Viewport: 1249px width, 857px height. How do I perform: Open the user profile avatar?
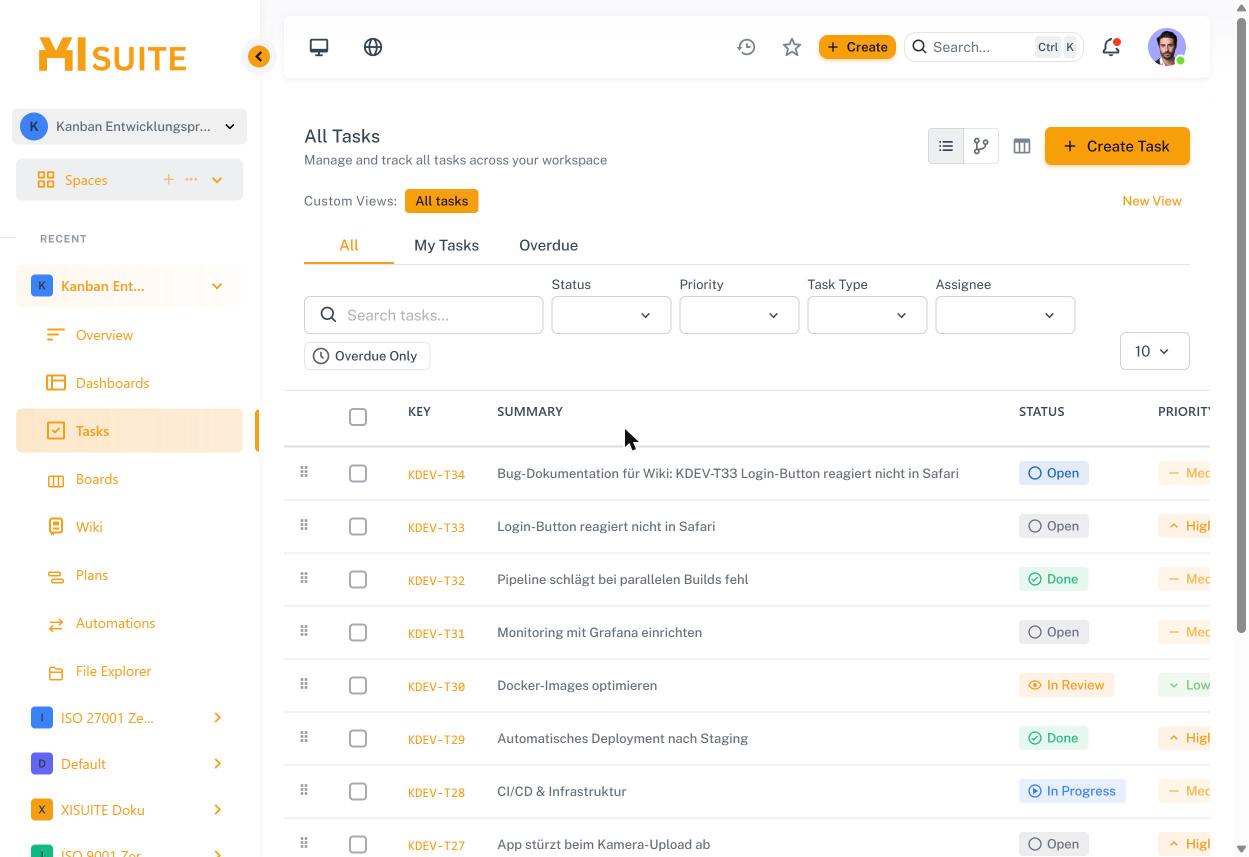1167,47
